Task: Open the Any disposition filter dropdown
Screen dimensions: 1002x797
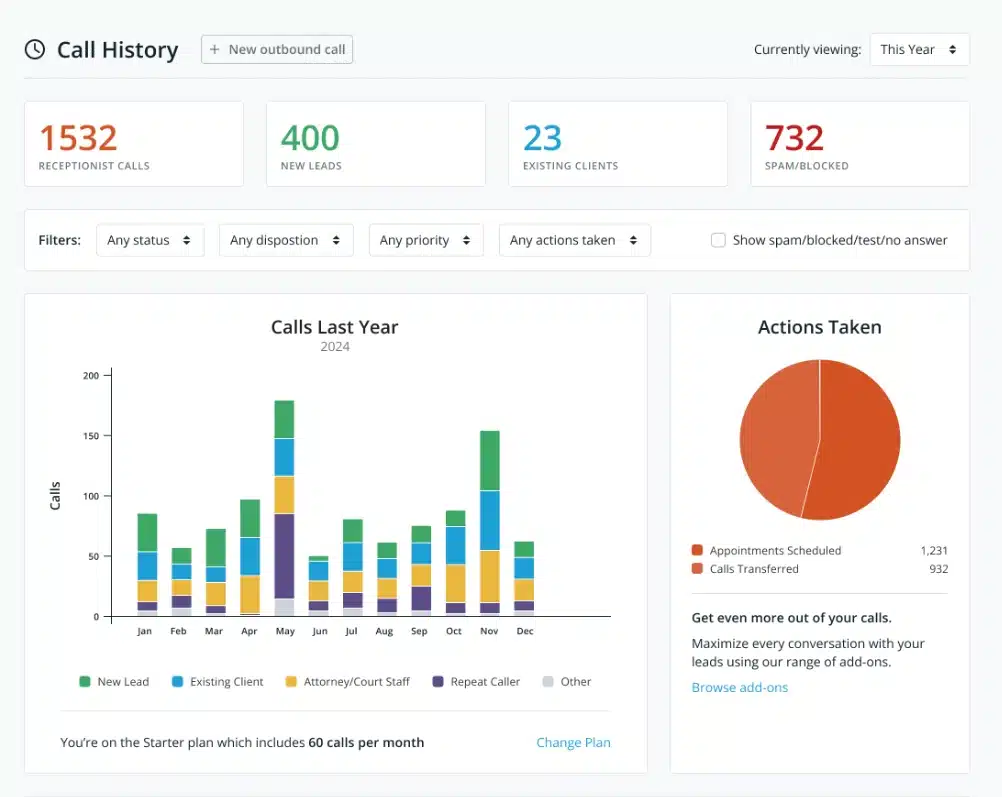Action: pos(285,240)
